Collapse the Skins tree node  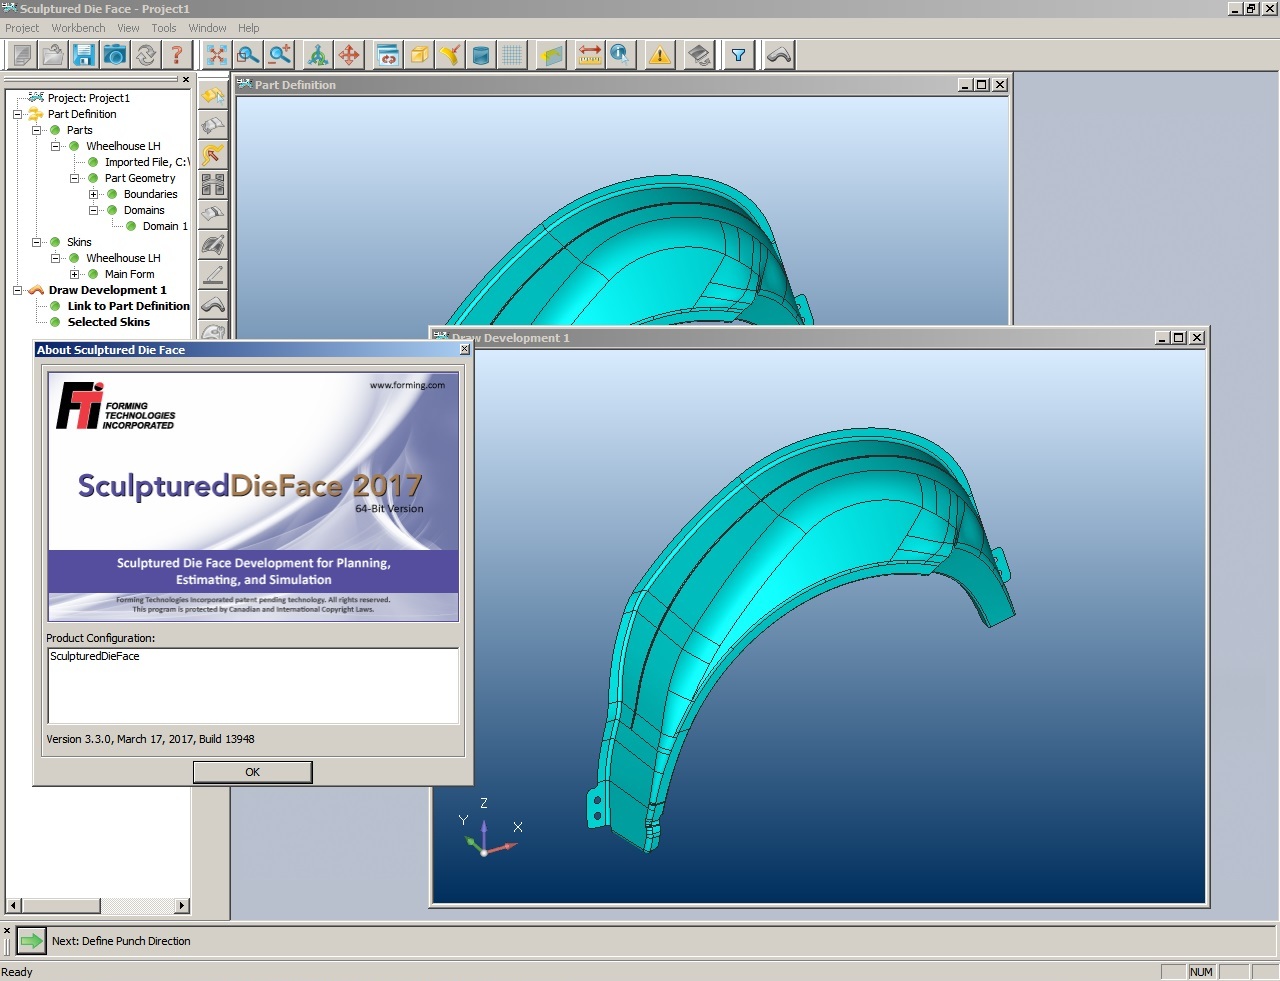[x=37, y=242]
